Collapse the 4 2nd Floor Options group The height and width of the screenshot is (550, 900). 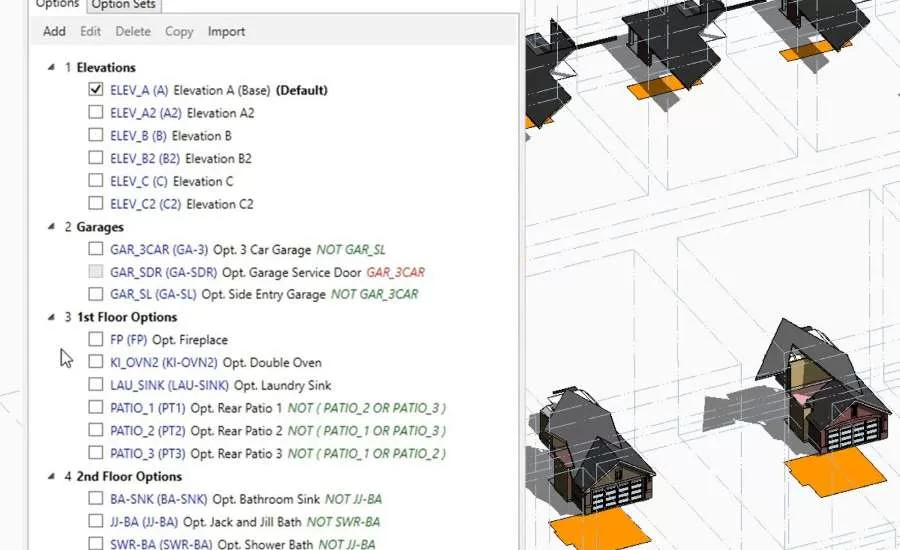click(51, 476)
